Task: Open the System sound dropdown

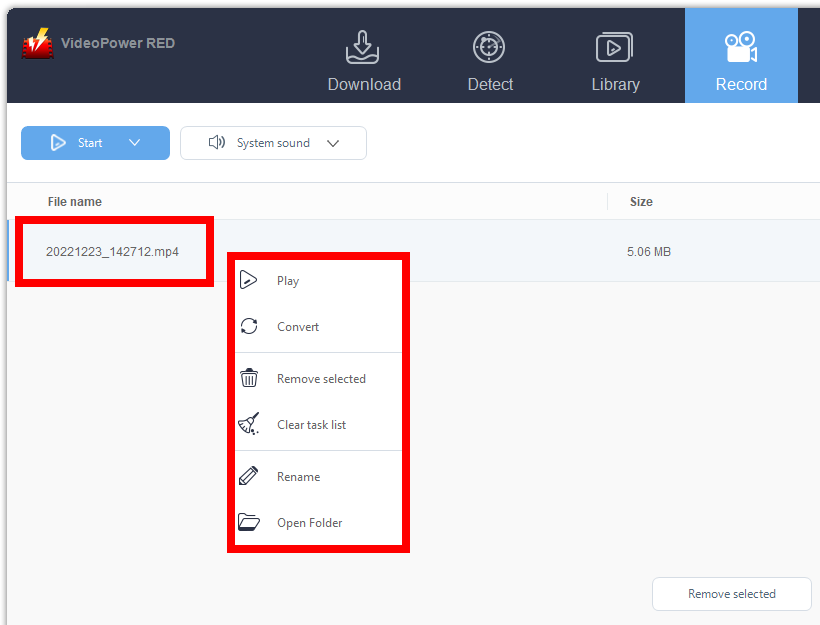Action: pos(274,143)
